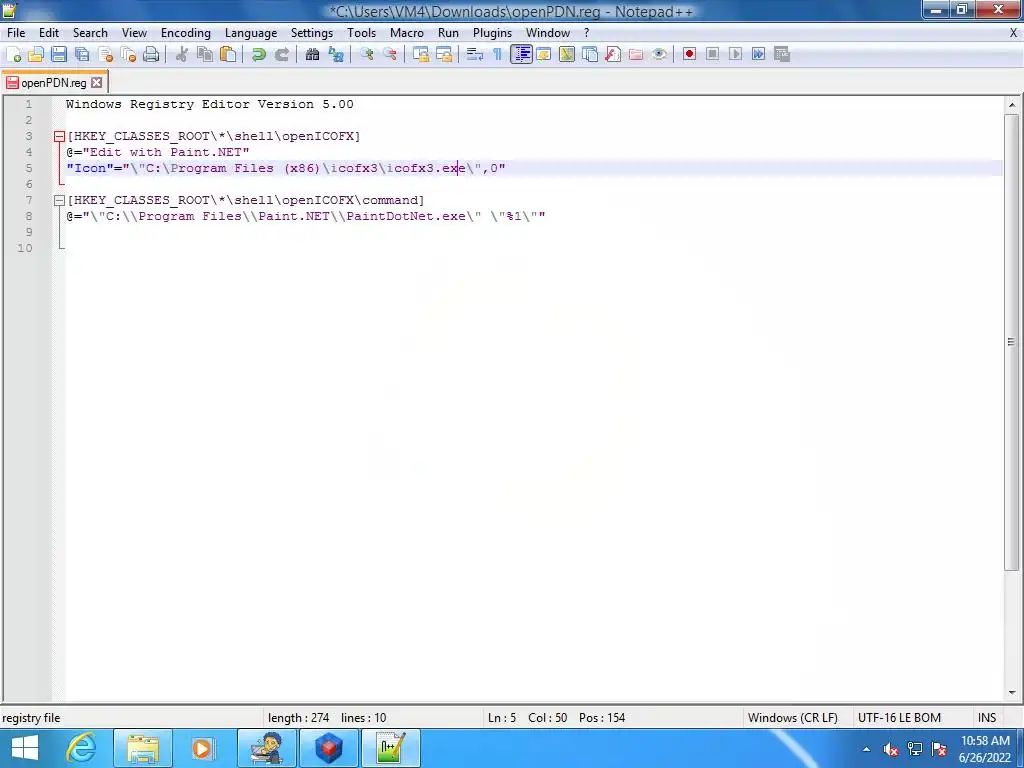Viewport: 1024px width, 768px height.
Task: Collapse the fold at line 3 openICOFX key
Action: click(59, 136)
